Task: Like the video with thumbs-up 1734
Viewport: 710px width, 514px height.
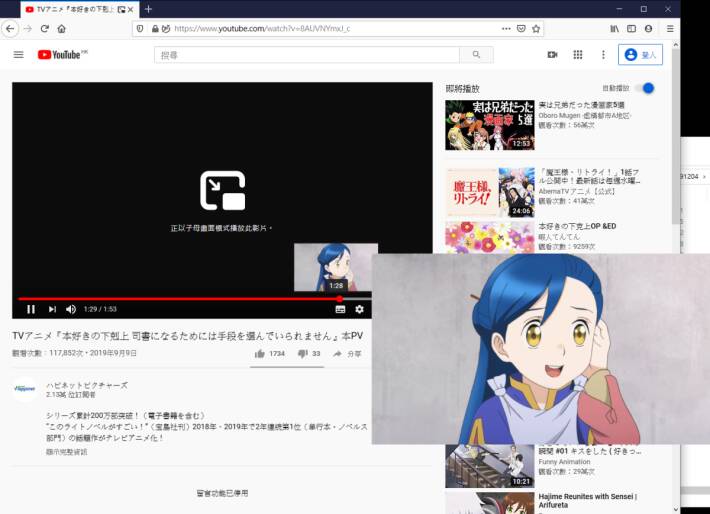Action: point(269,354)
